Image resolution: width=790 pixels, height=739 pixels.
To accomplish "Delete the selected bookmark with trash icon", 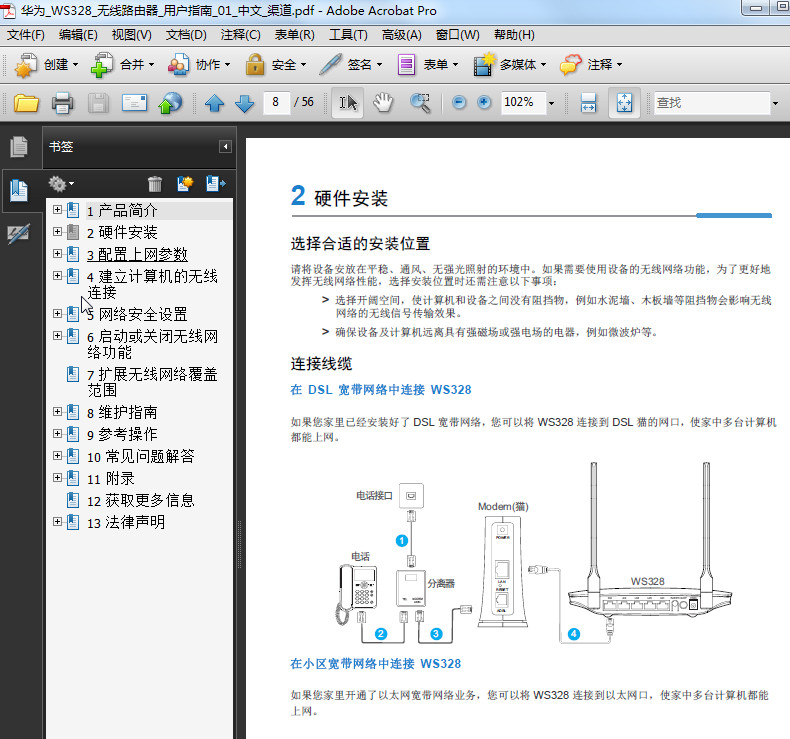I will click(155, 184).
